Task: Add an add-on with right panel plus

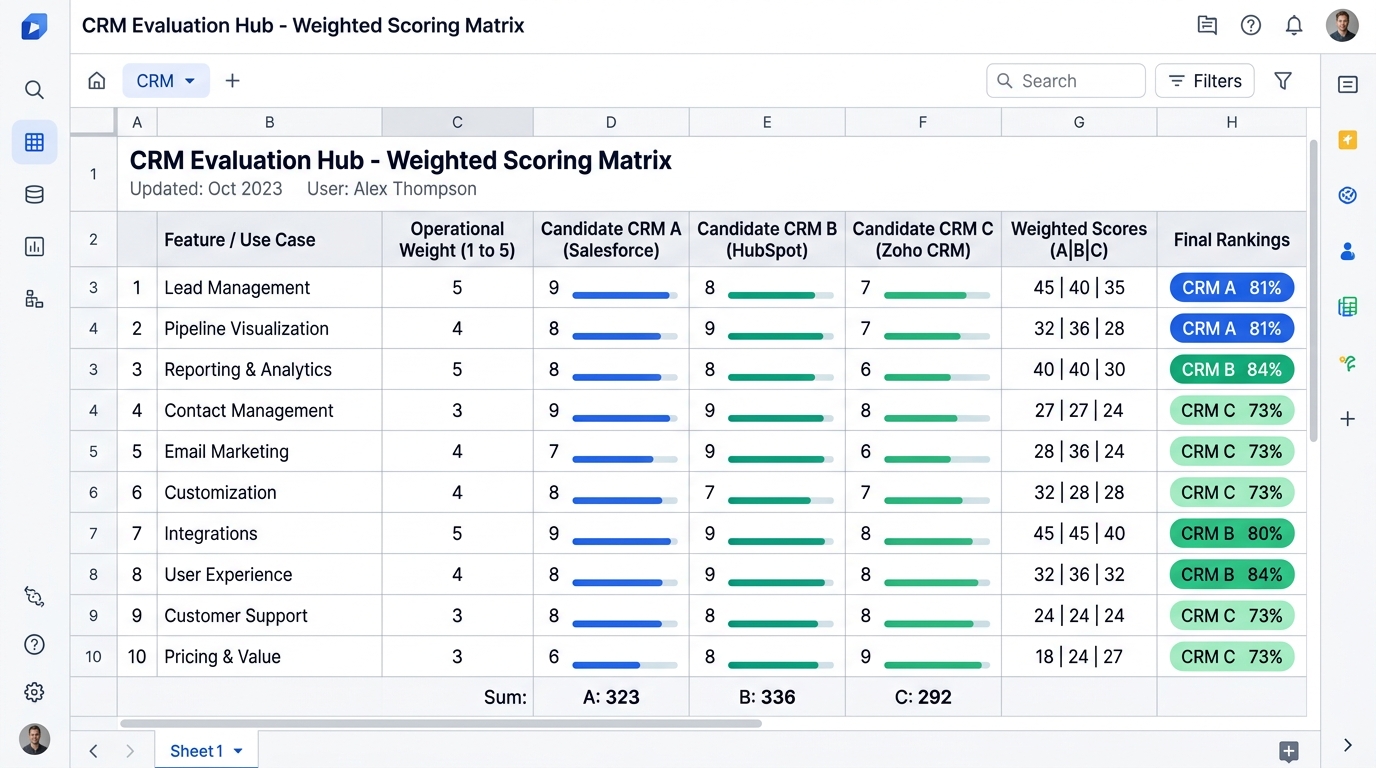Action: pyautogui.click(x=1348, y=419)
